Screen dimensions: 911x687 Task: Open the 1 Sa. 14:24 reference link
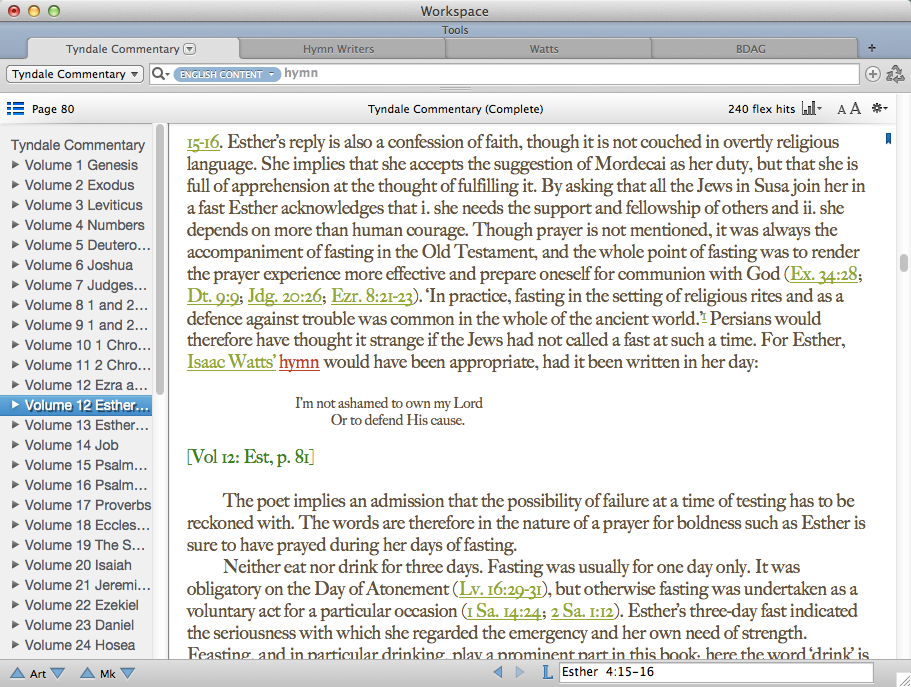[x=504, y=611]
